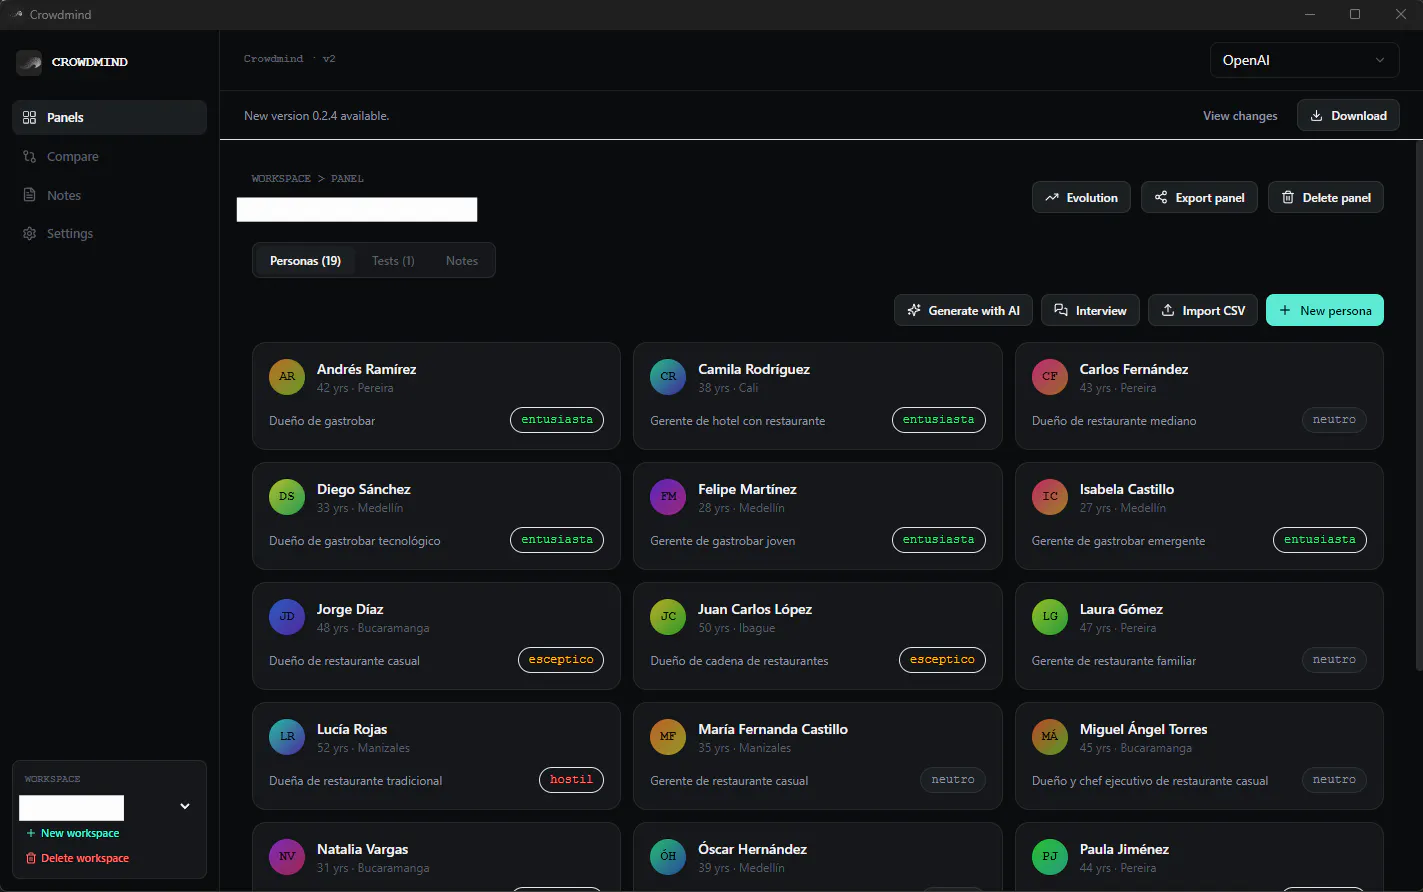The height and width of the screenshot is (892, 1423).
Task: Click the vertical scrollbar of personas list
Action: [x=1418, y=405]
